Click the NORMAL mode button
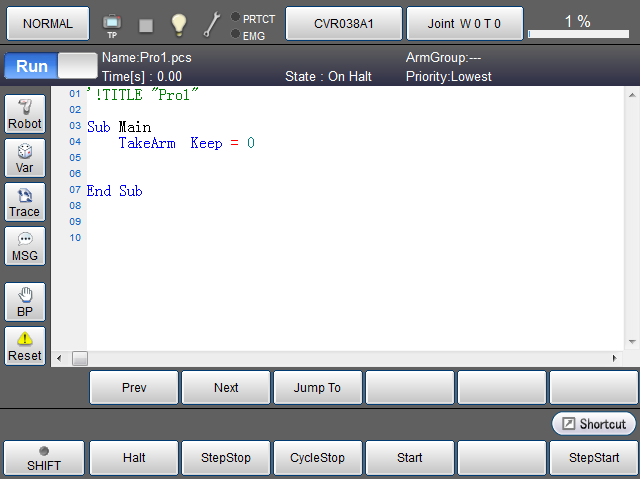The image size is (640, 479). click(47, 22)
